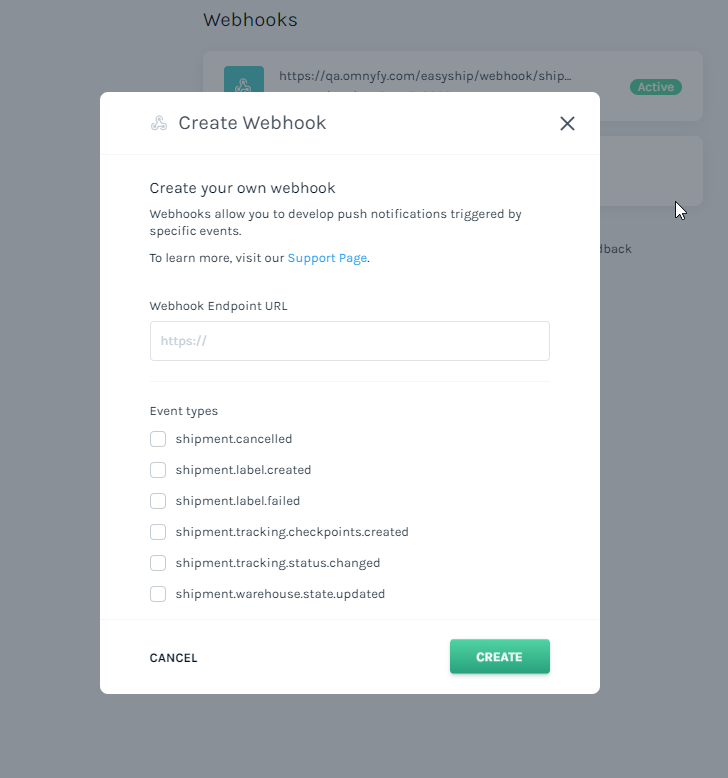728x778 pixels.
Task: Click the Create Webhook dialog title text
Action: [x=252, y=123]
